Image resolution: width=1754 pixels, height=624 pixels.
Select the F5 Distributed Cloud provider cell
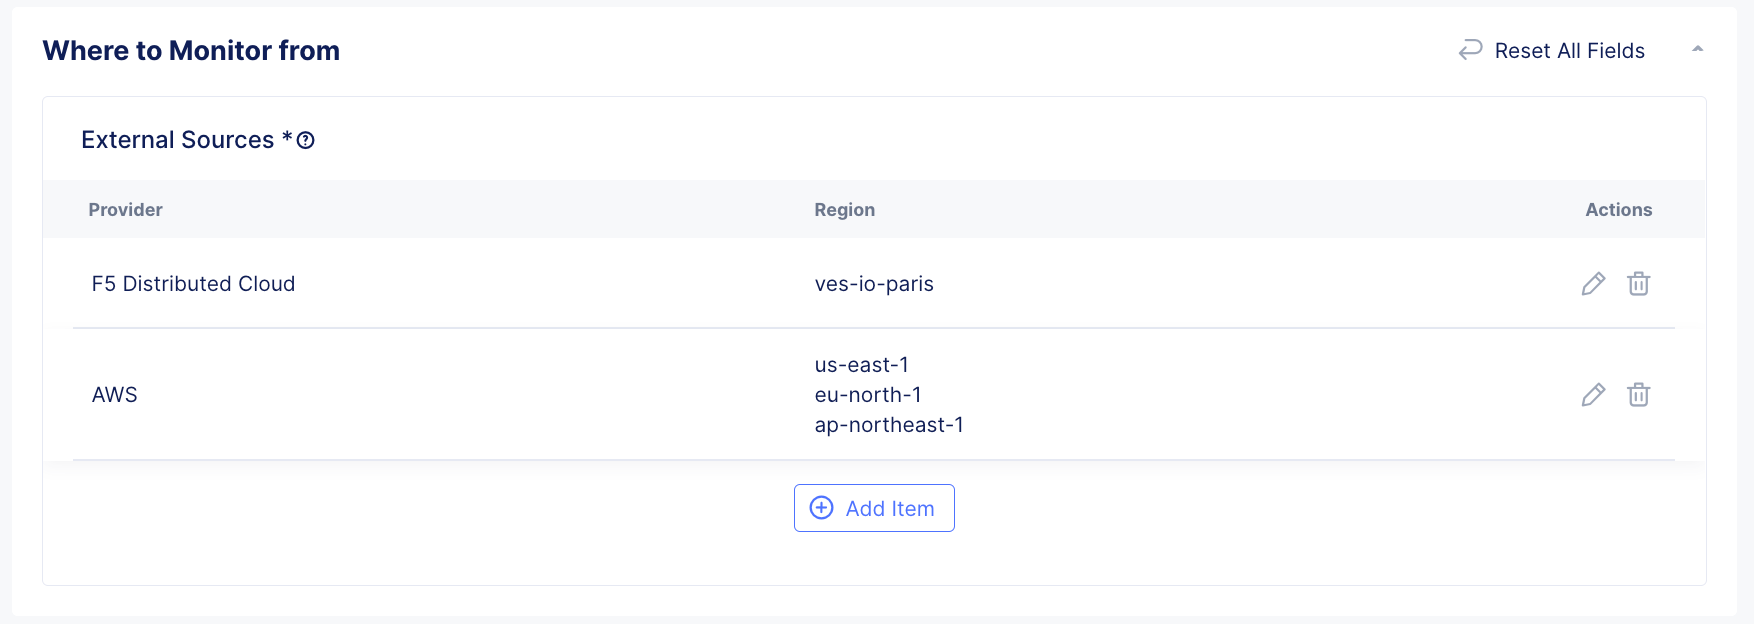[193, 284]
